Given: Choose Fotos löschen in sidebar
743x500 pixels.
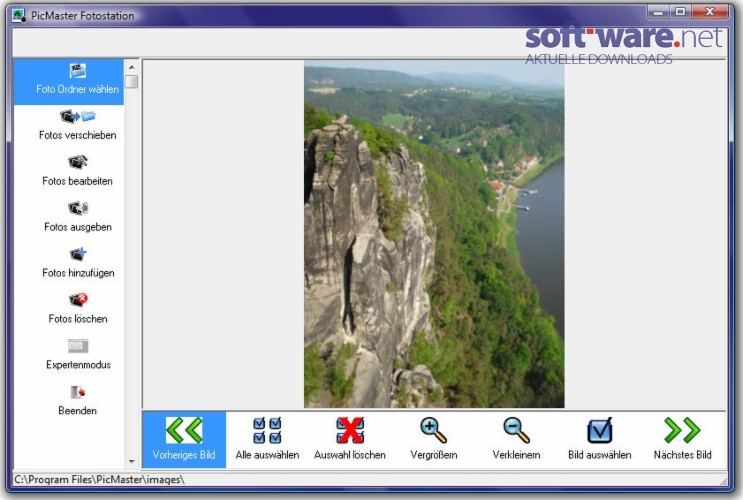Looking at the screenshot, I should pos(77,309).
